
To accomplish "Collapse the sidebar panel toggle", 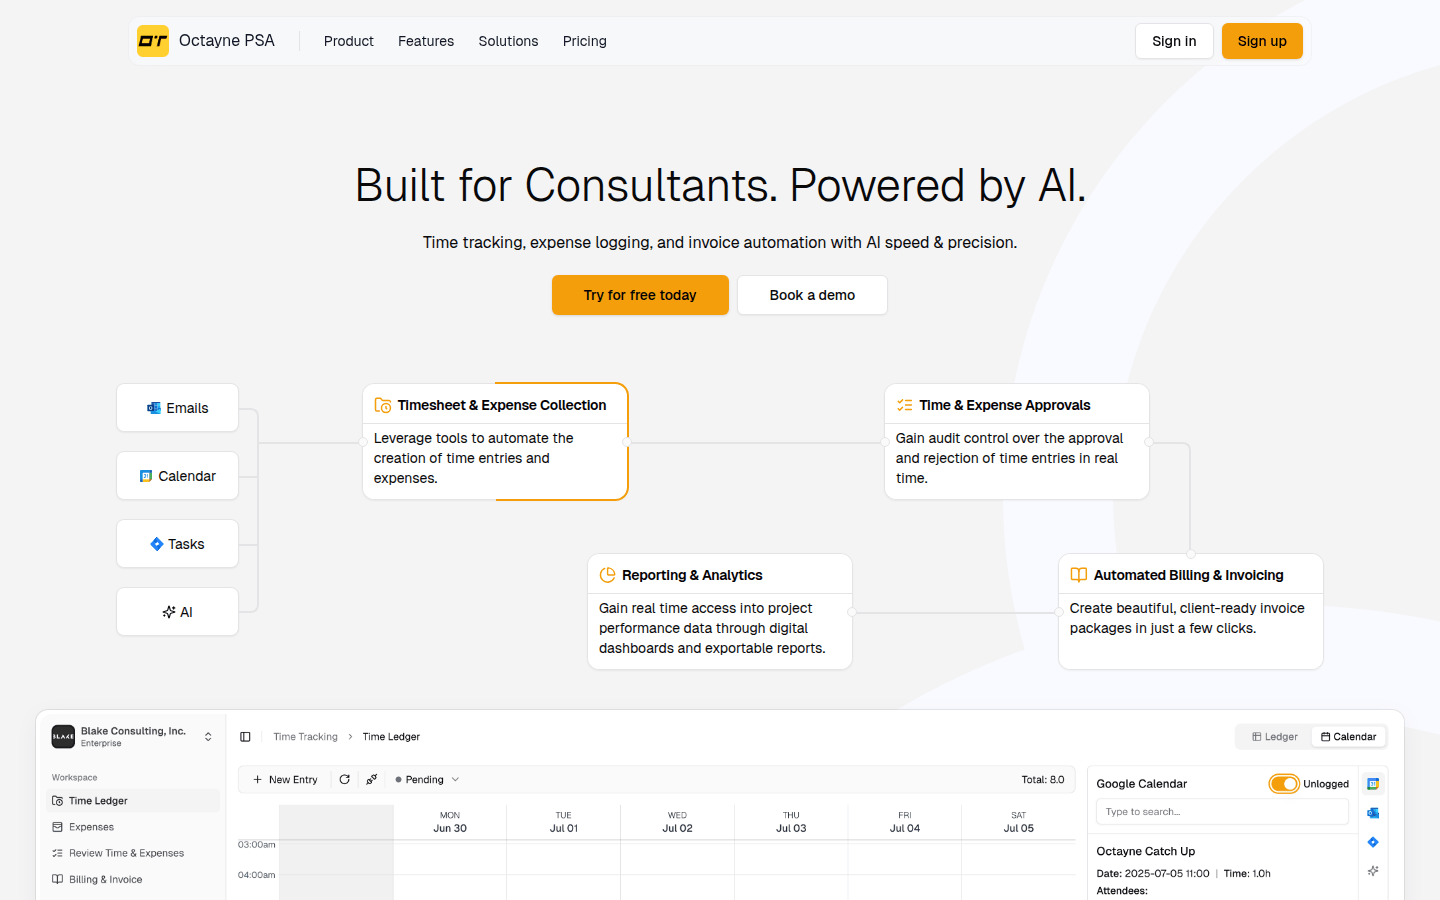I will [246, 736].
